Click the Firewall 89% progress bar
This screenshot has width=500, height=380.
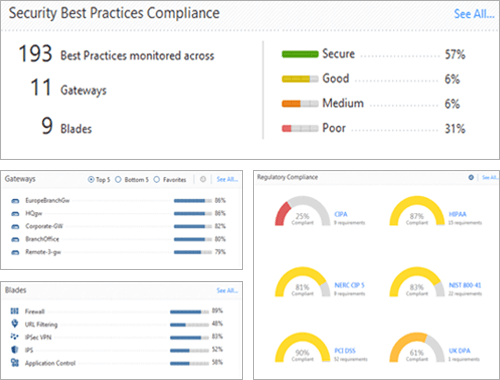coord(189,312)
